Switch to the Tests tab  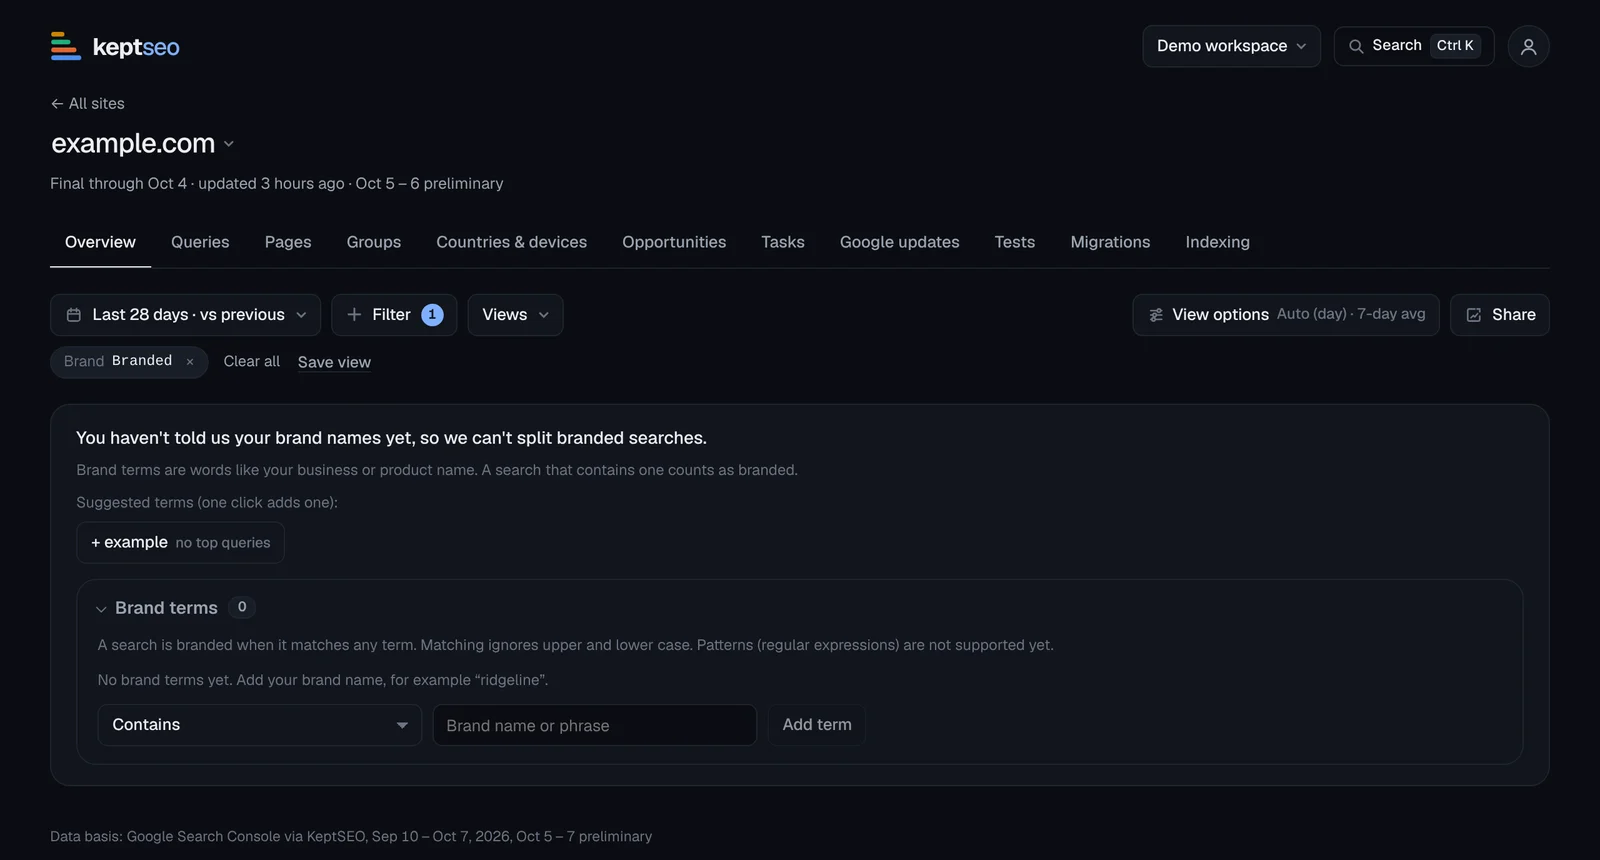1015,242
